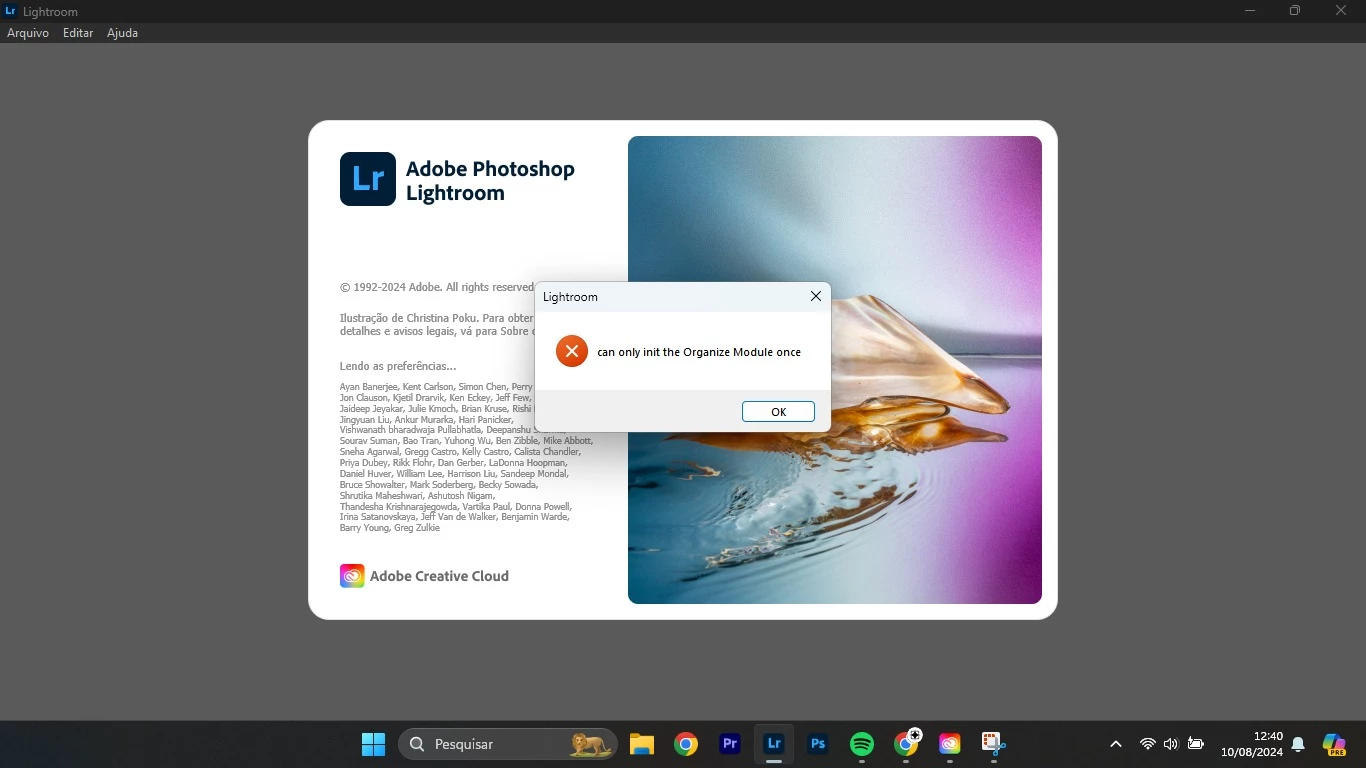
Task: Open the second Chrome profile taskbar icon
Action: [906, 744]
